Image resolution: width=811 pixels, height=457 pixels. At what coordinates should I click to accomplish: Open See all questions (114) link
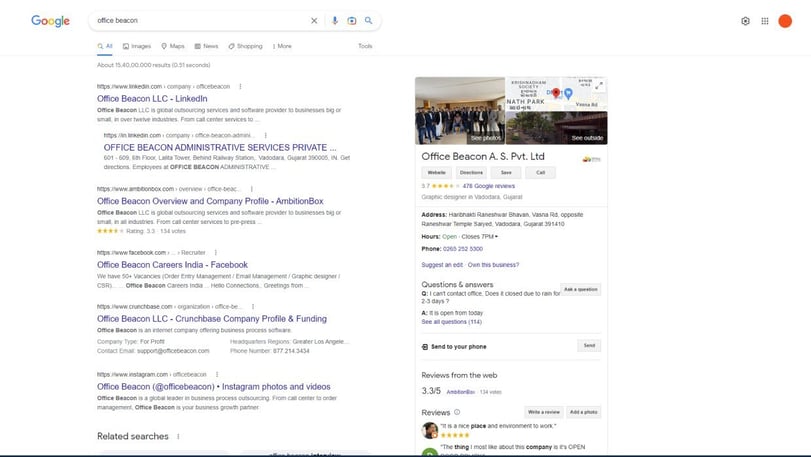[x=452, y=322]
